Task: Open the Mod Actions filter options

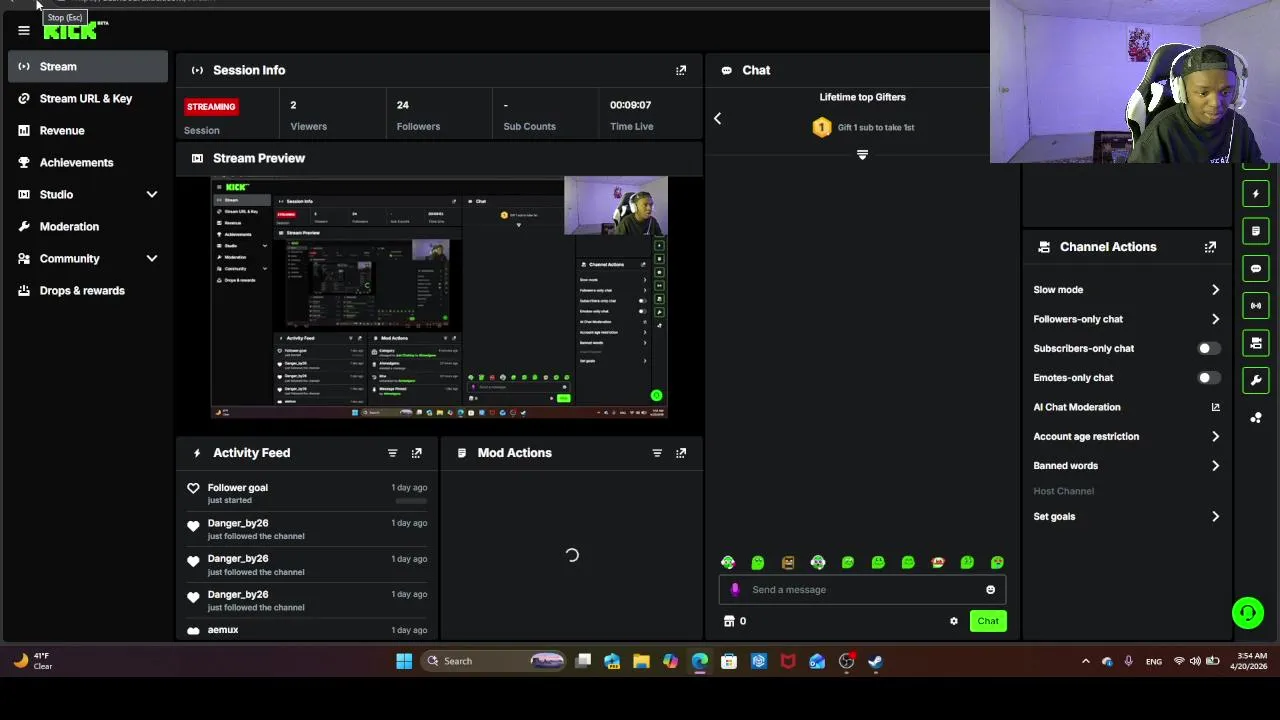Action: click(657, 453)
